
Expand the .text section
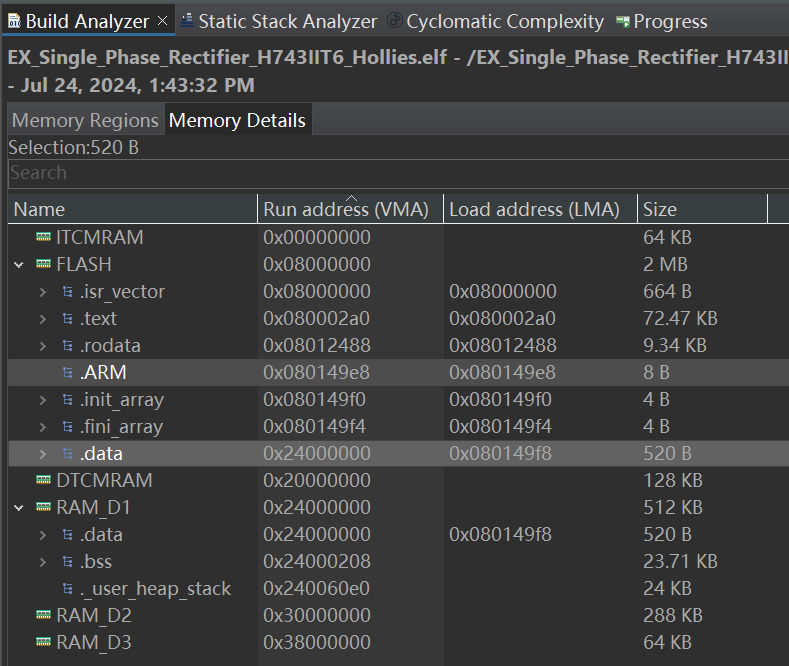(x=43, y=319)
